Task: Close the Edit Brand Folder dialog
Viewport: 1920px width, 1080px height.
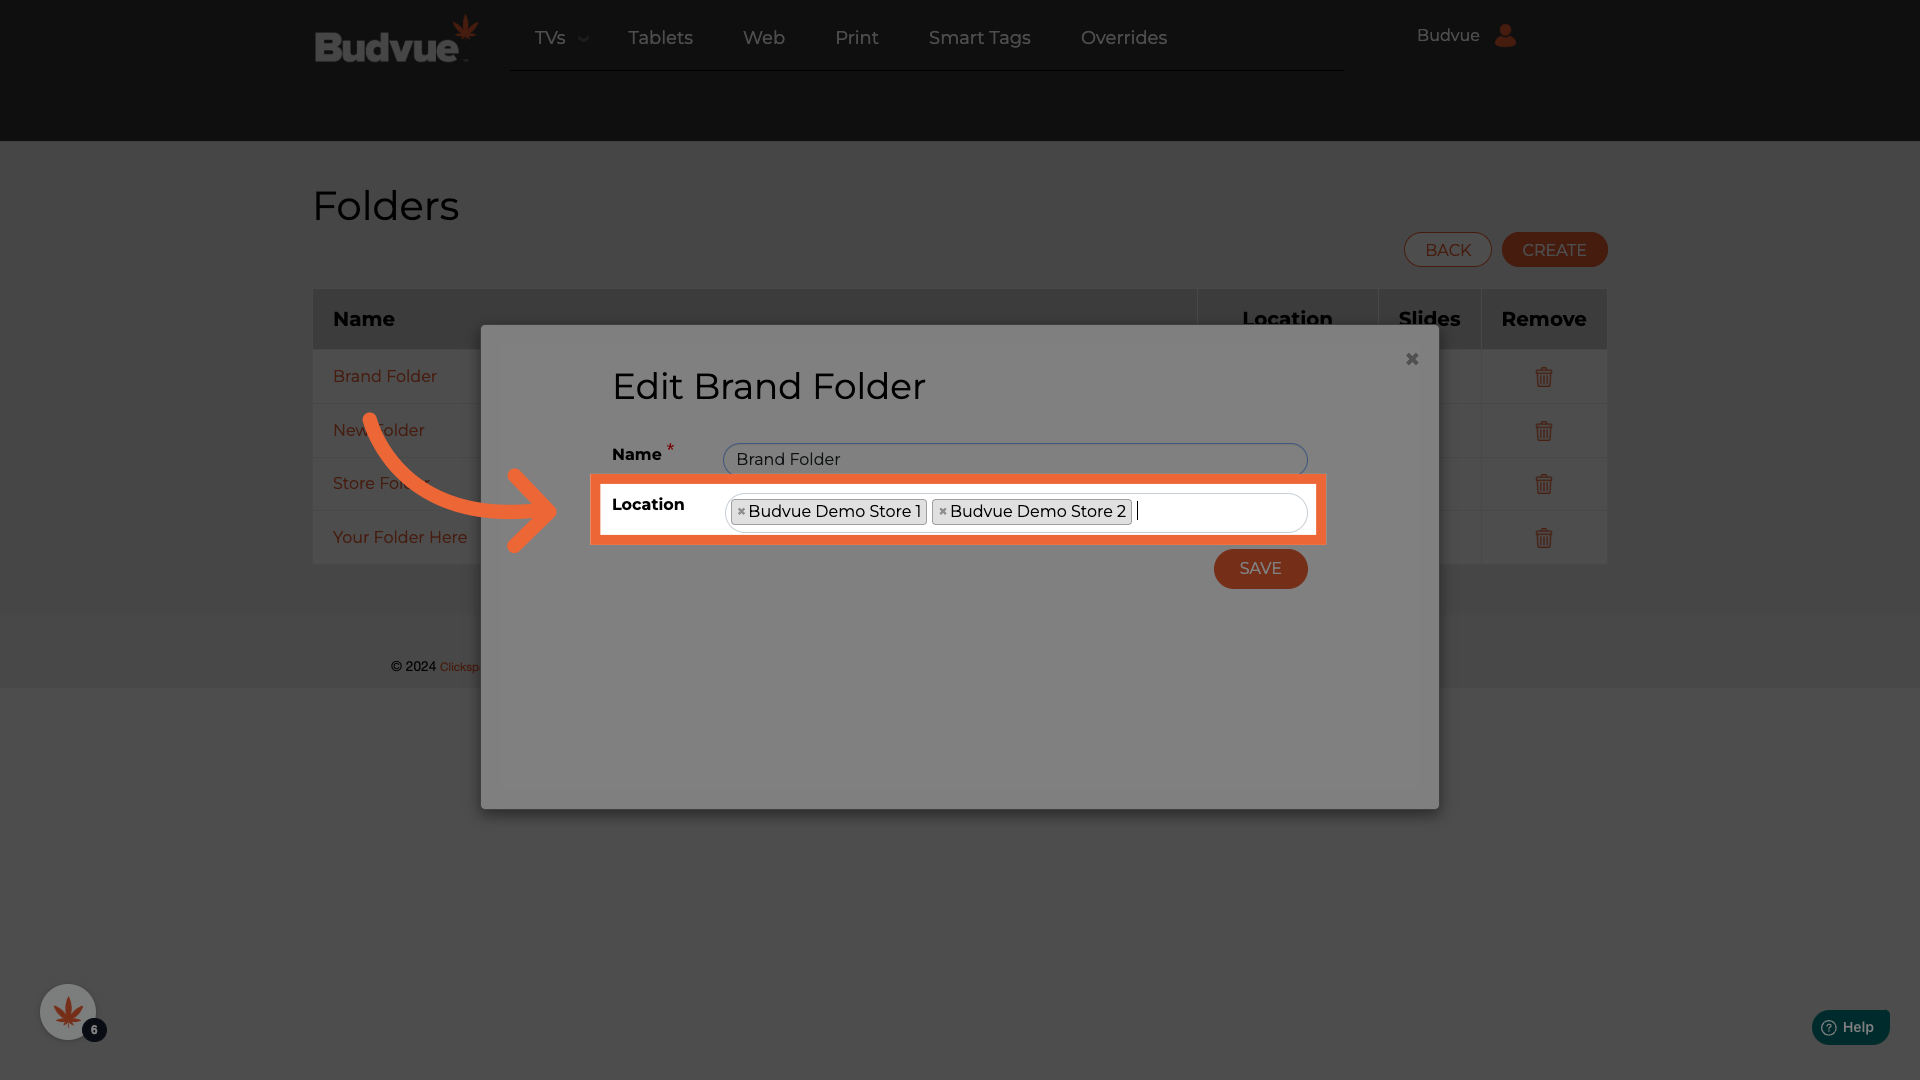Action: pos(1411,359)
